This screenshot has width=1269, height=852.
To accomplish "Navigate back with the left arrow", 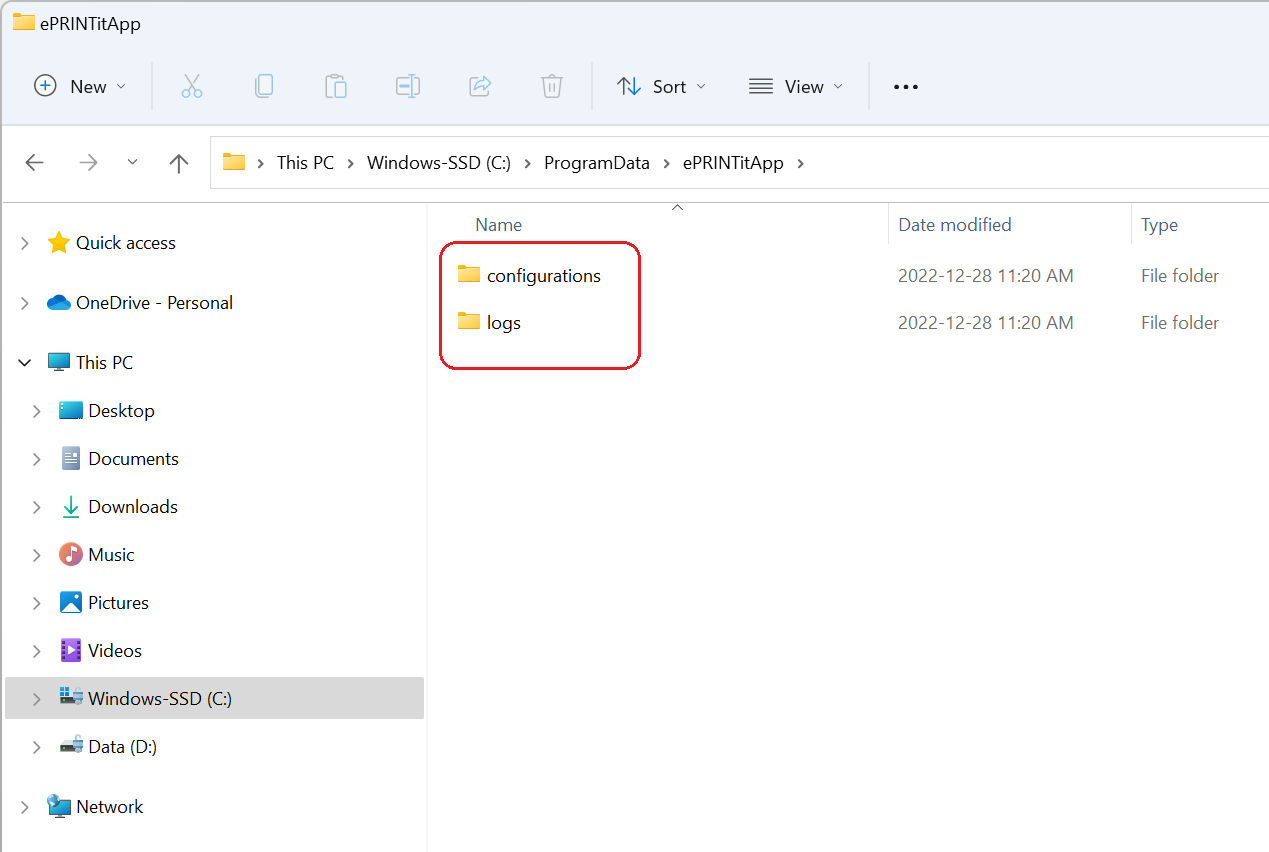I will pyautogui.click(x=35, y=163).
